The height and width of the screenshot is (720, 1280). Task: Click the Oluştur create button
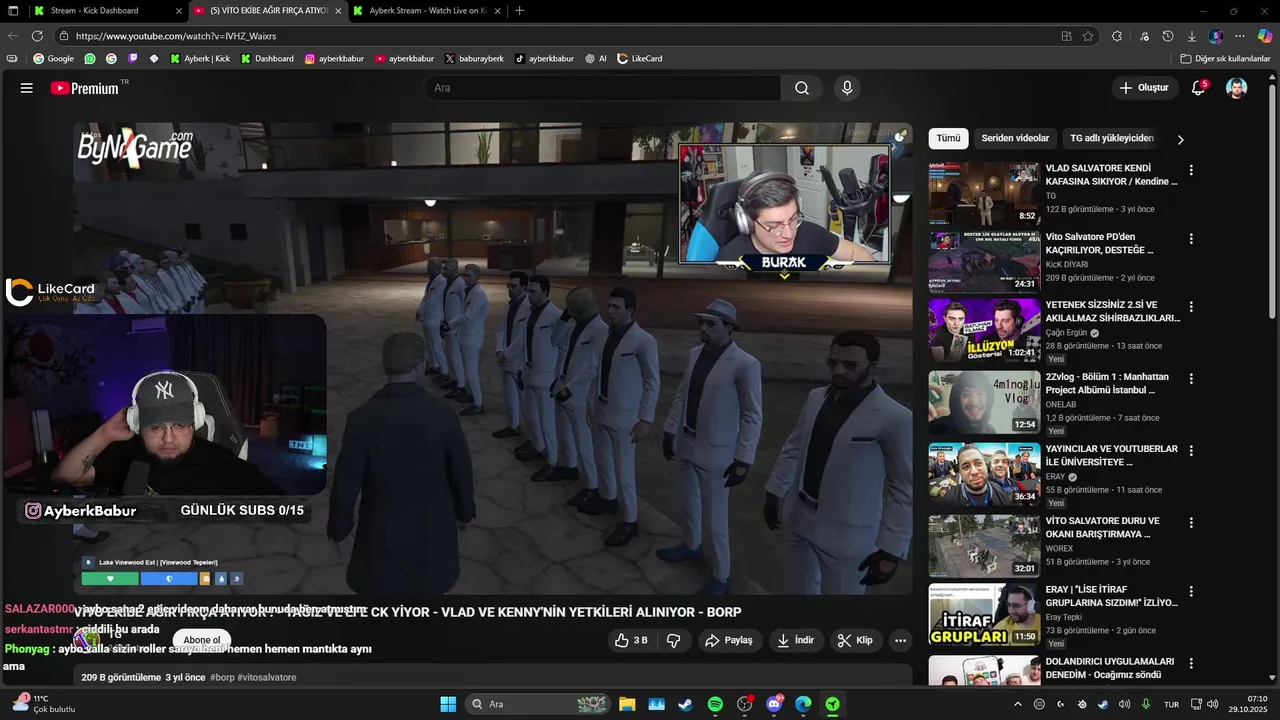click(1145, 88)
